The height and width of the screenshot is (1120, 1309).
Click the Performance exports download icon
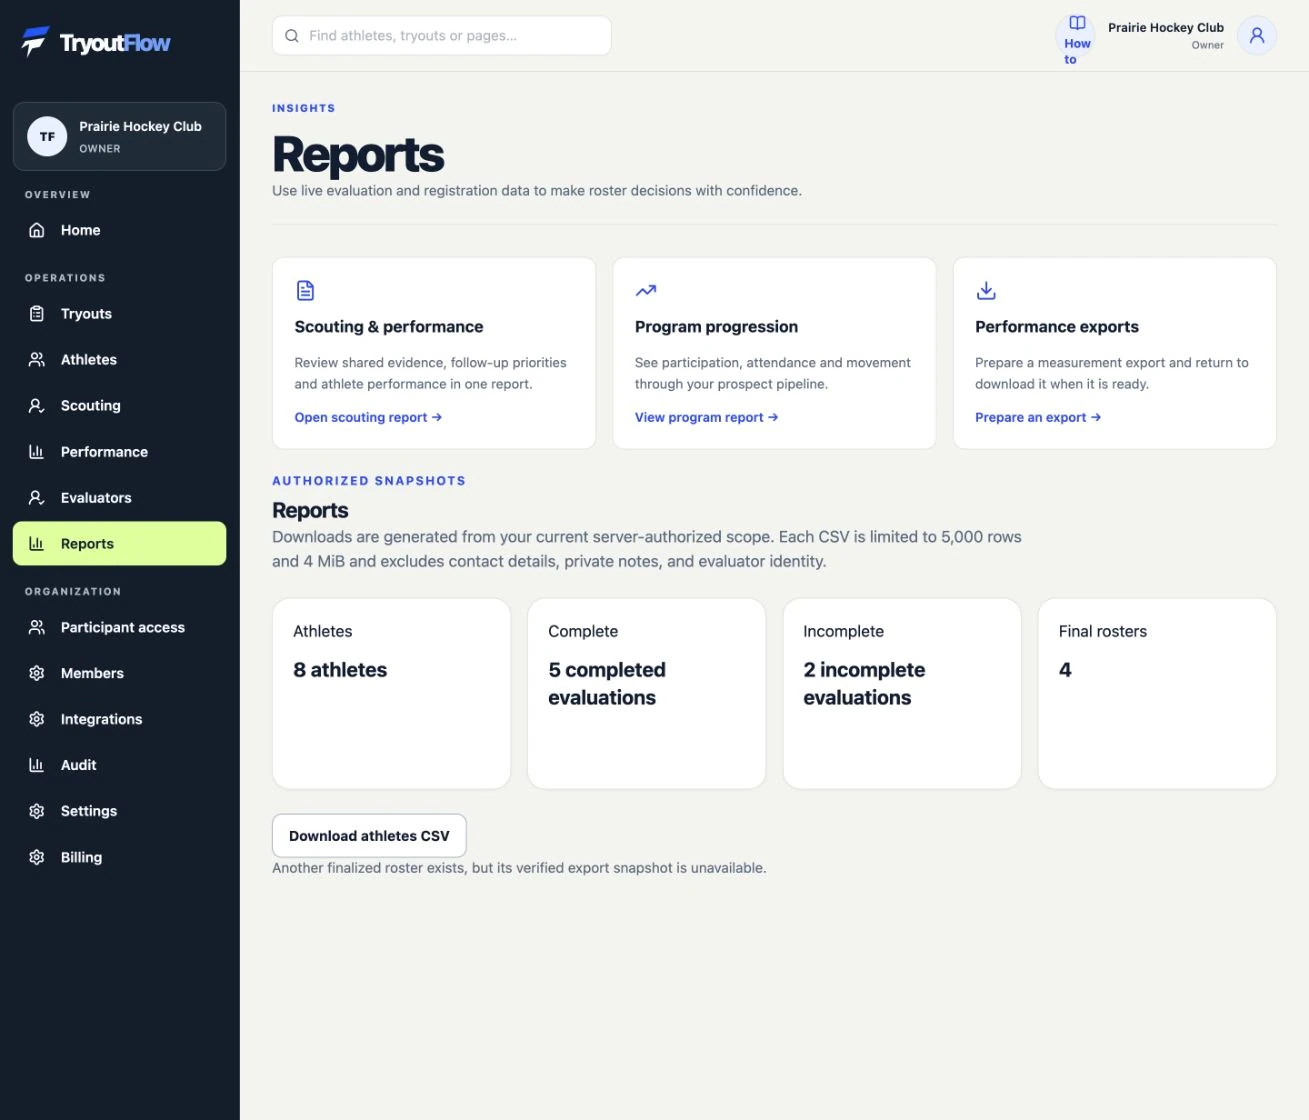(986, 291)
